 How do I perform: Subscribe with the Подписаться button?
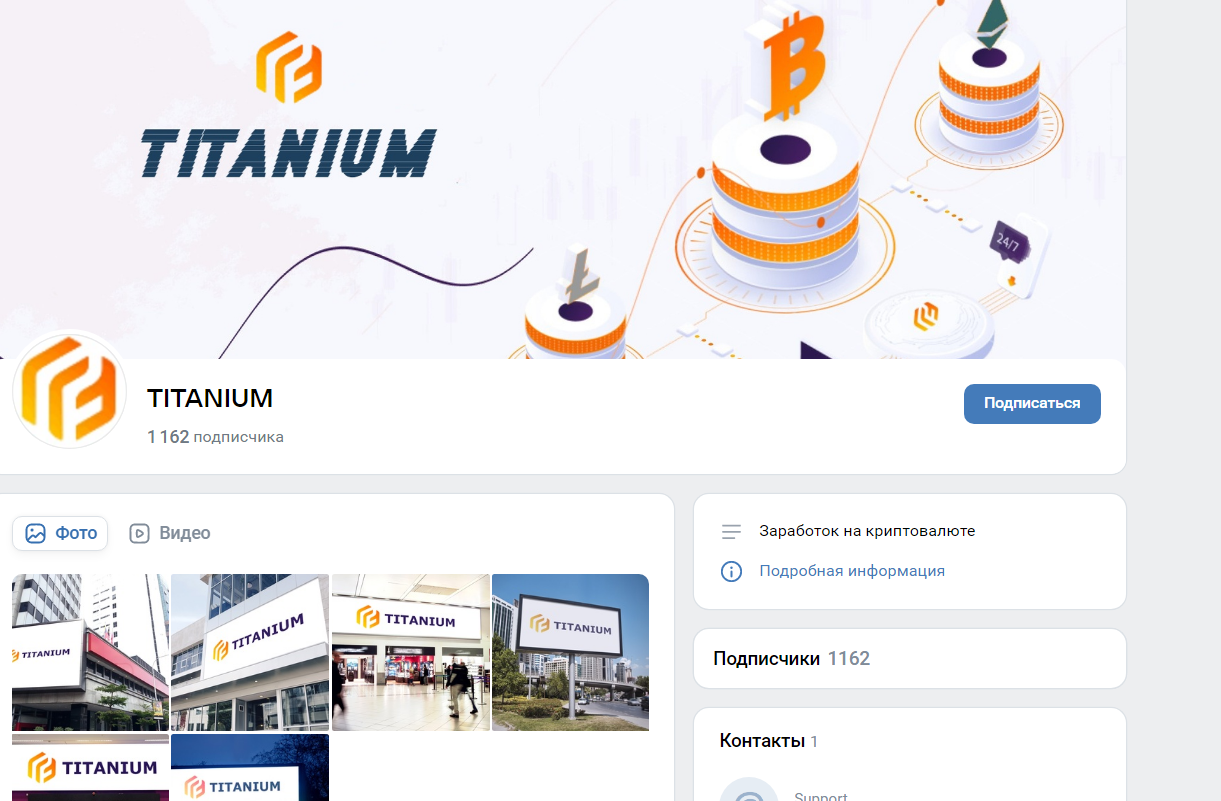pyautogui.click(x=1032, y=404)
